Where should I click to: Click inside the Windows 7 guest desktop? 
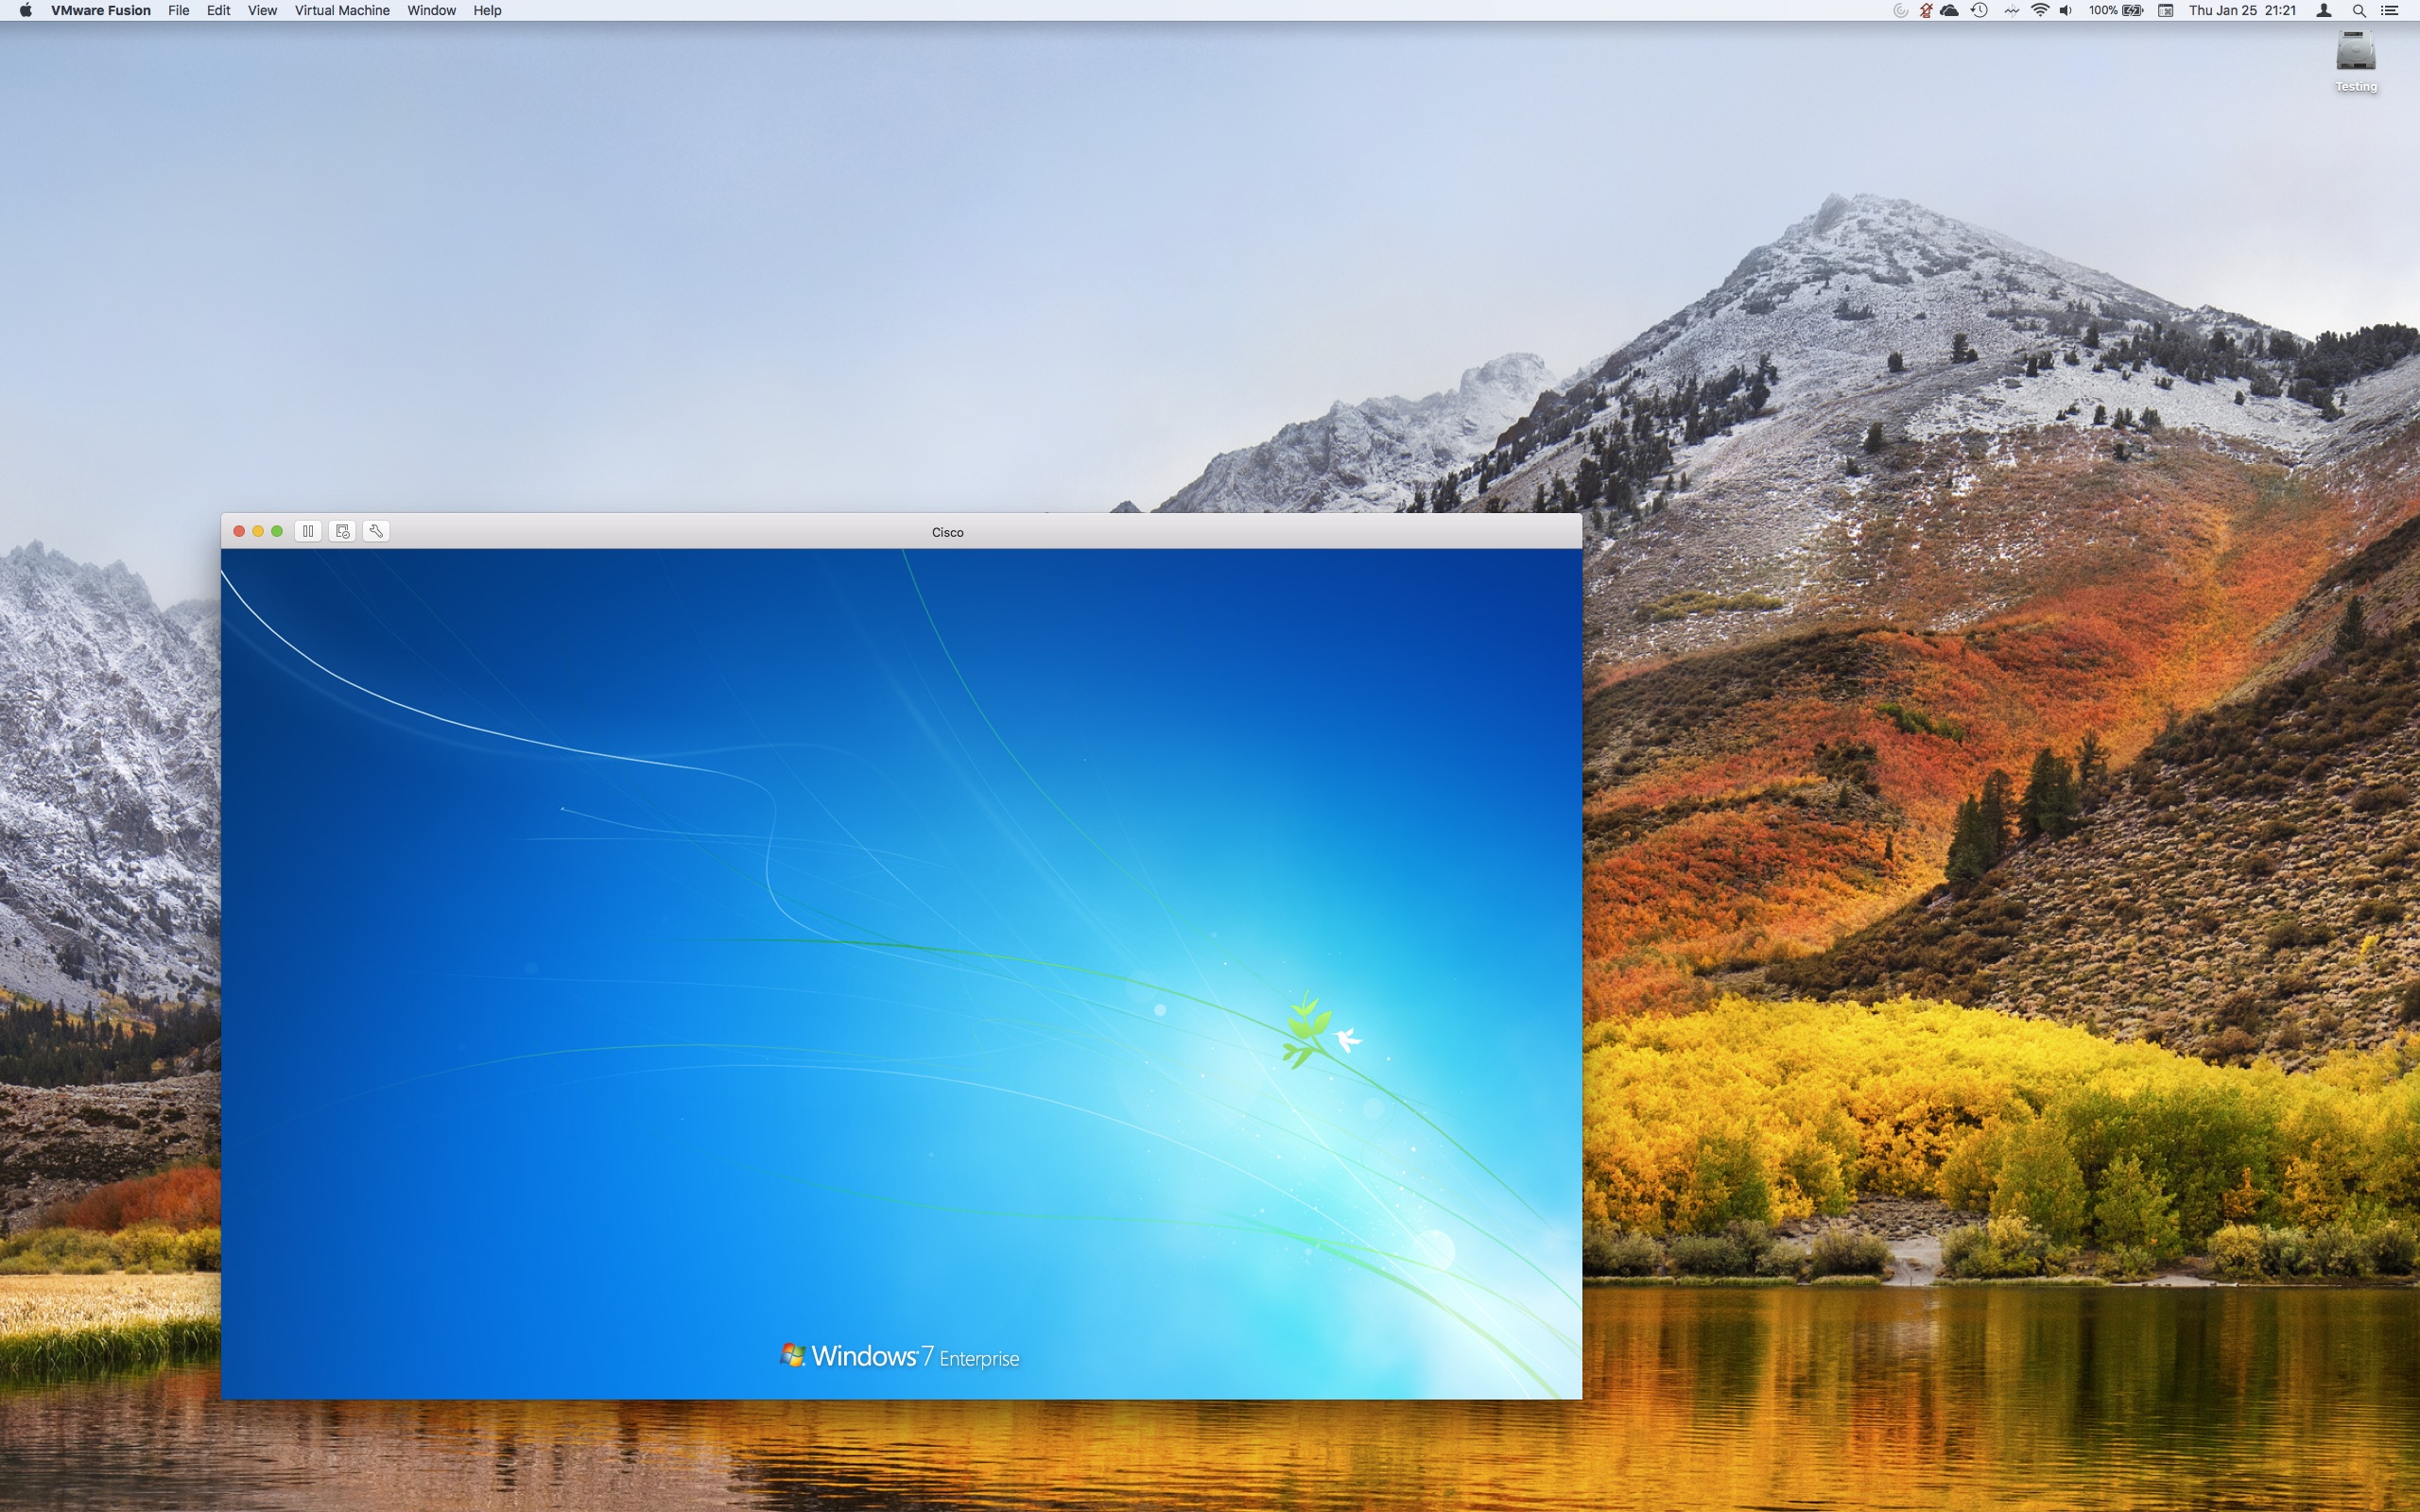[900, 970]
